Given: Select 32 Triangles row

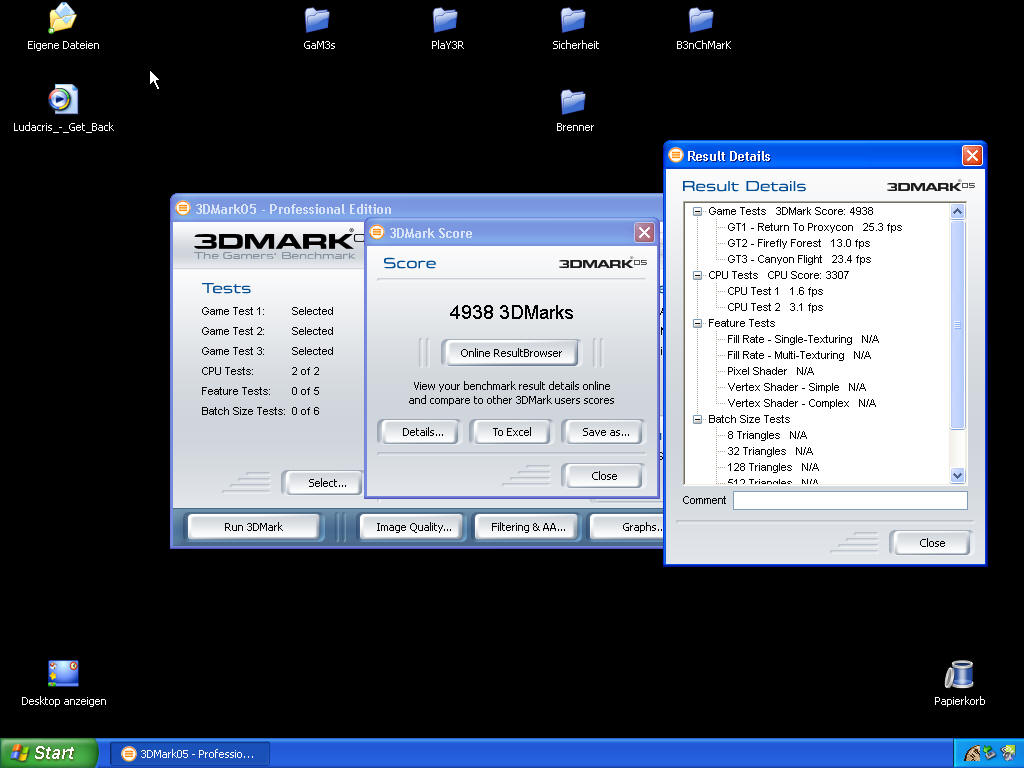Looking at the screenshot, I should (x=770, y=451).
